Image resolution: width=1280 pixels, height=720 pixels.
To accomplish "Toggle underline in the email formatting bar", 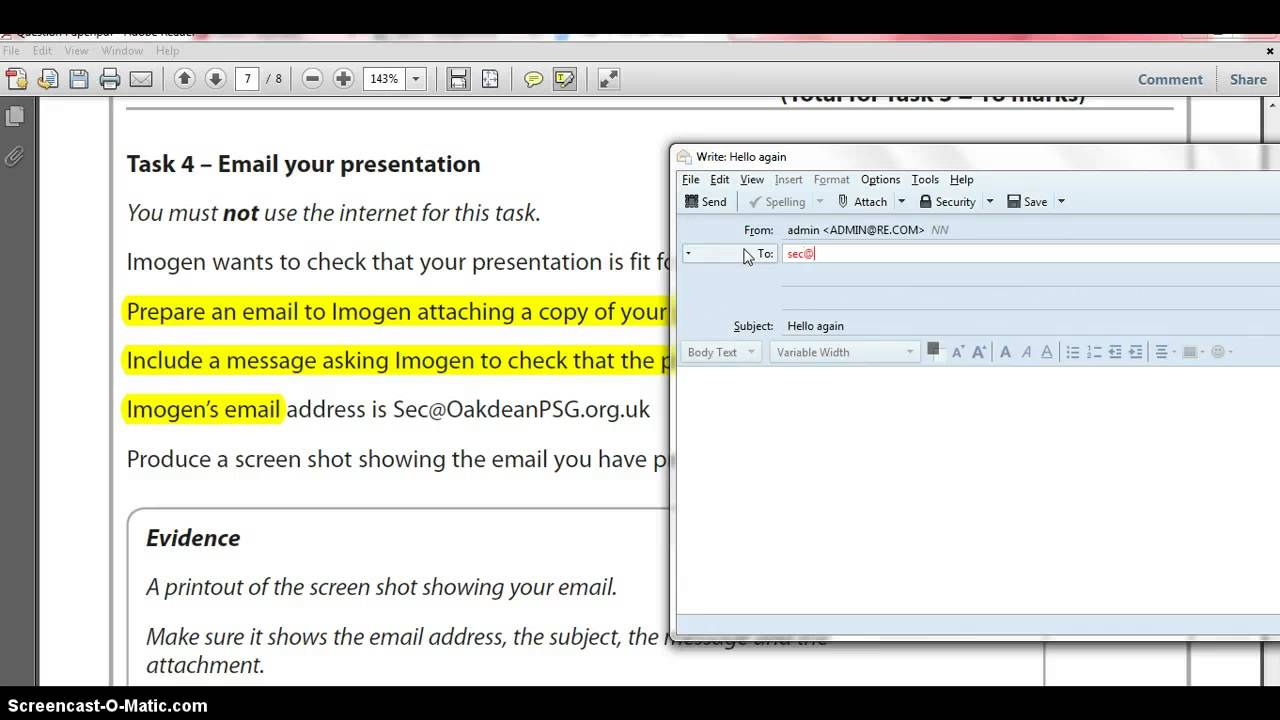I will tap(1047, 352).
